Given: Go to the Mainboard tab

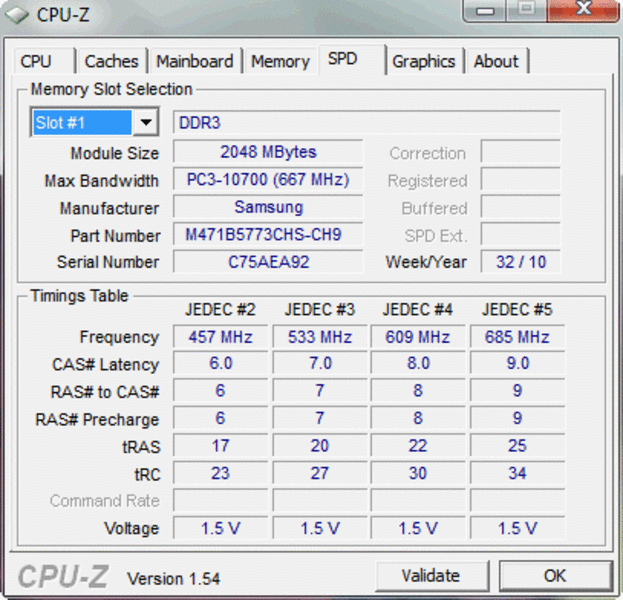Looking at the screenshot, I should 195,61.
